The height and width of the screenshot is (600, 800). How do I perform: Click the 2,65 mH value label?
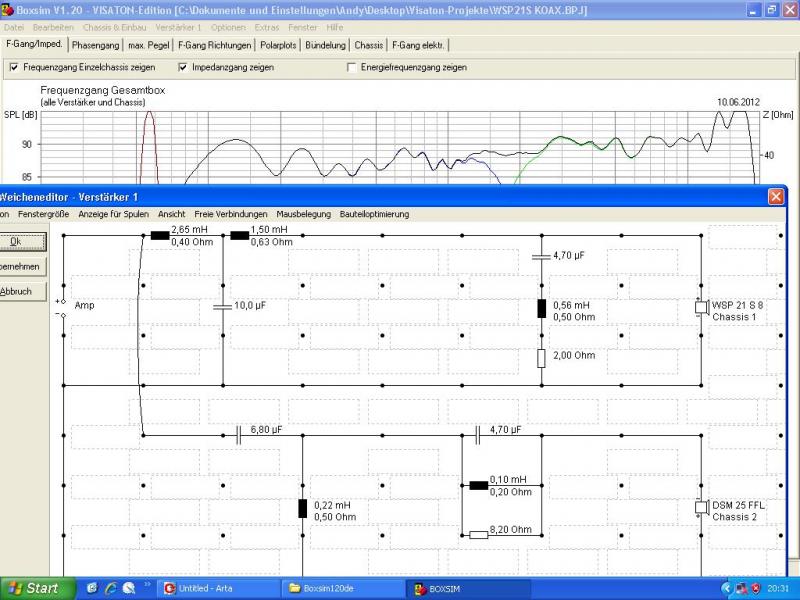point(189,230)
